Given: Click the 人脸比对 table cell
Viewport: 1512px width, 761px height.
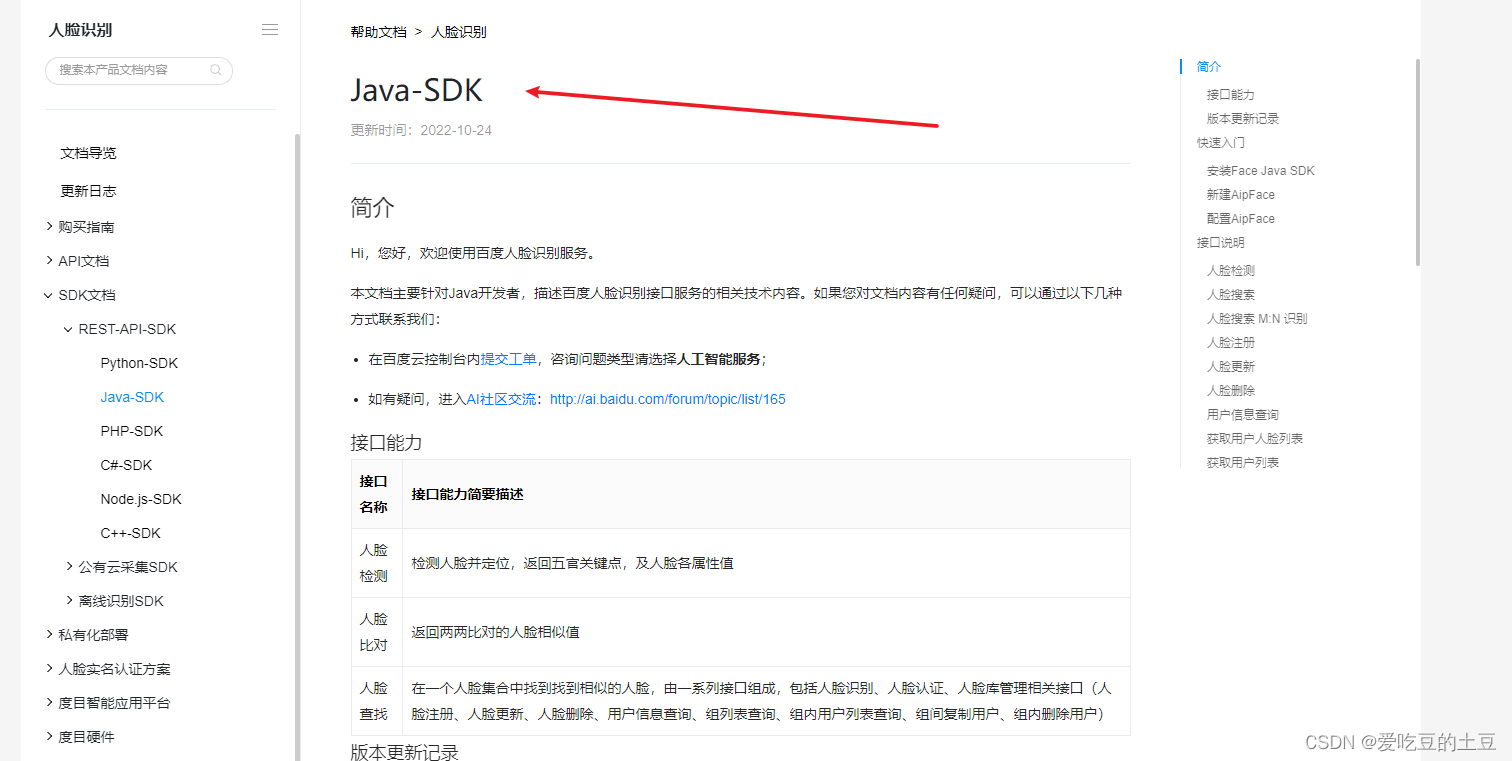Looking at the screenshot, I should coord(376,632).
